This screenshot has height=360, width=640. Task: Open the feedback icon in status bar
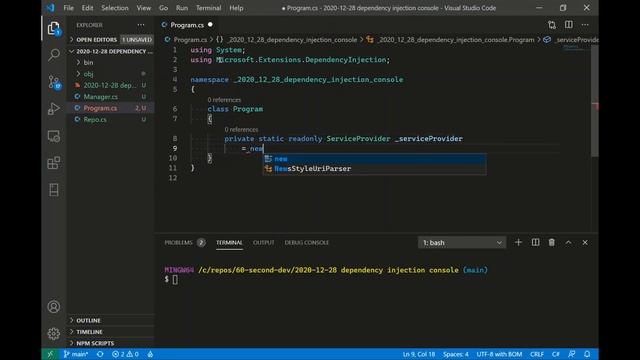pyautogui.click(x=571, y=354)
